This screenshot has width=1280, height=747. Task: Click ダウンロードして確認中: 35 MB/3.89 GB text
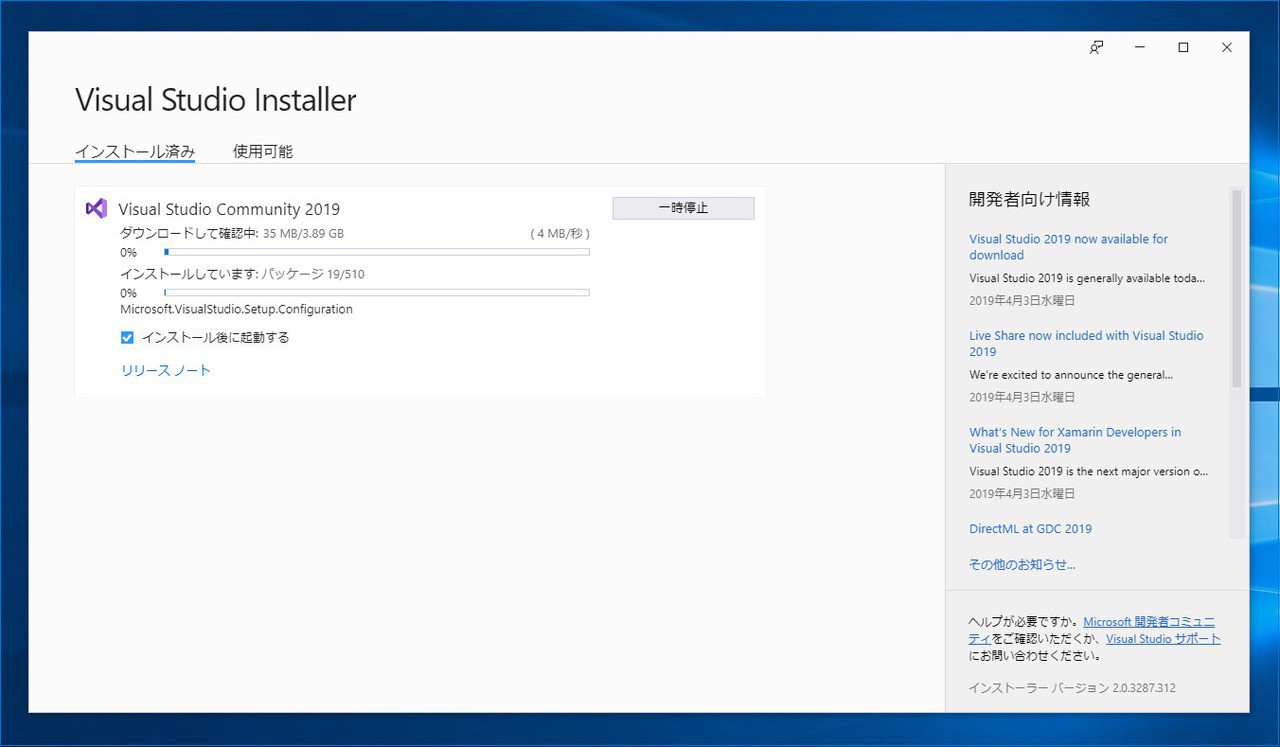click(x=232, y=234)
